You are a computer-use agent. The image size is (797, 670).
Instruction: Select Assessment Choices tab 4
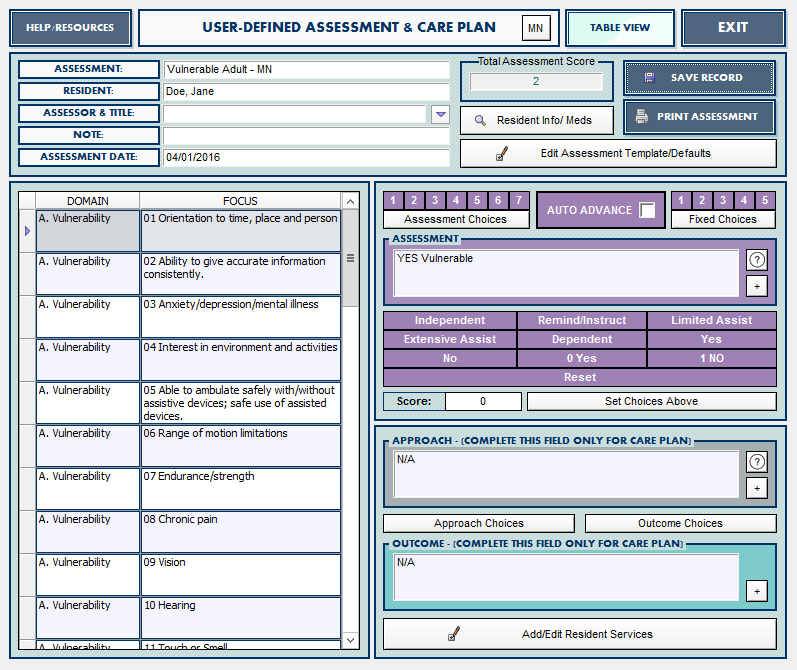(456, 200)
